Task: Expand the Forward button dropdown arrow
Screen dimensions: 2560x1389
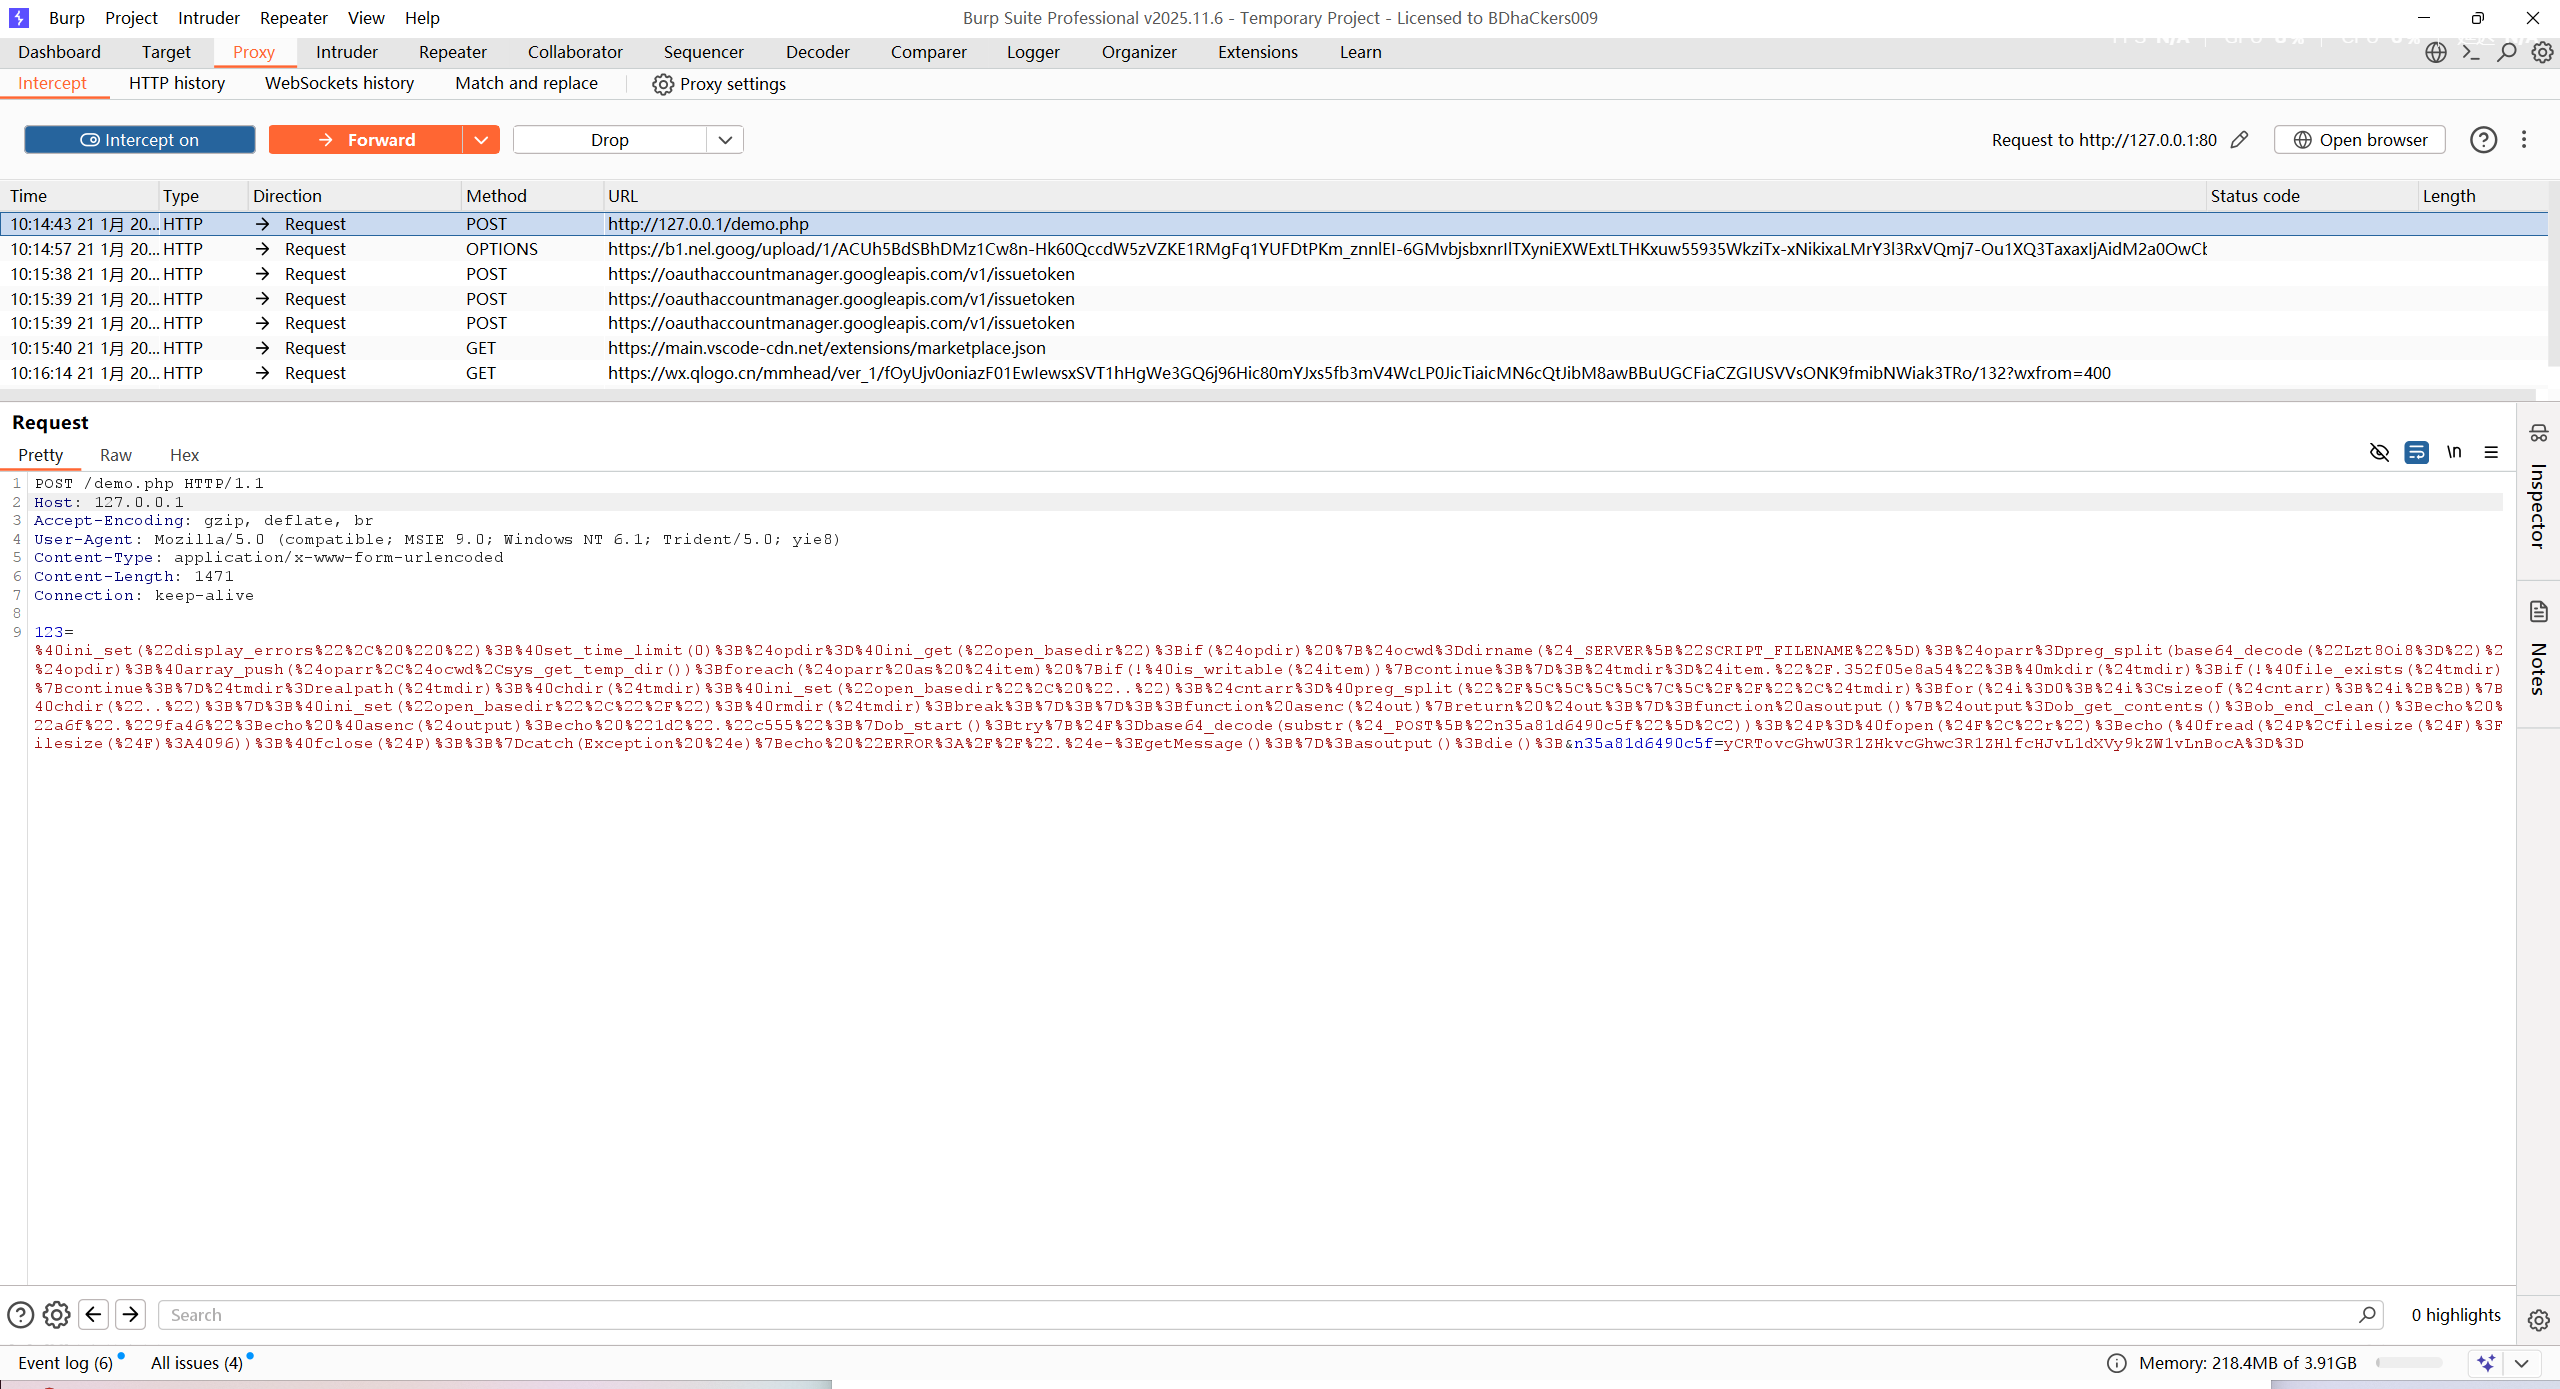Action: (x=481, y=140)
